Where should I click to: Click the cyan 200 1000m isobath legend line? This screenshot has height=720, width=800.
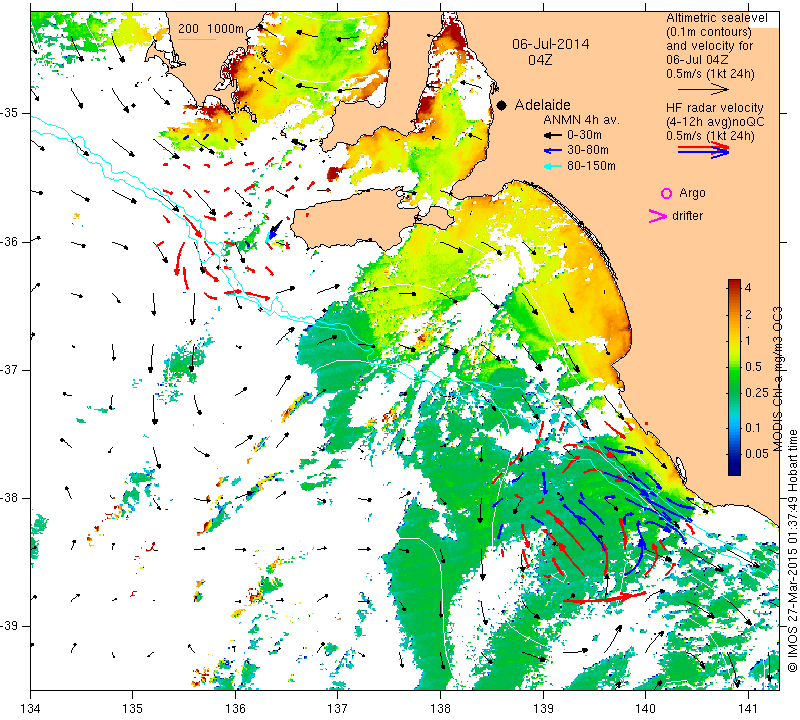tap(196, 39)
